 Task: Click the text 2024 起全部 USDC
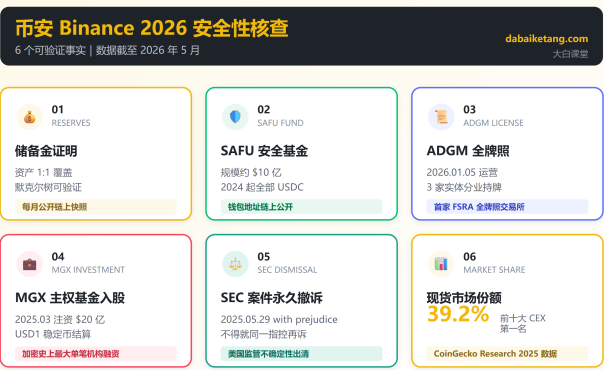(262, 188)
